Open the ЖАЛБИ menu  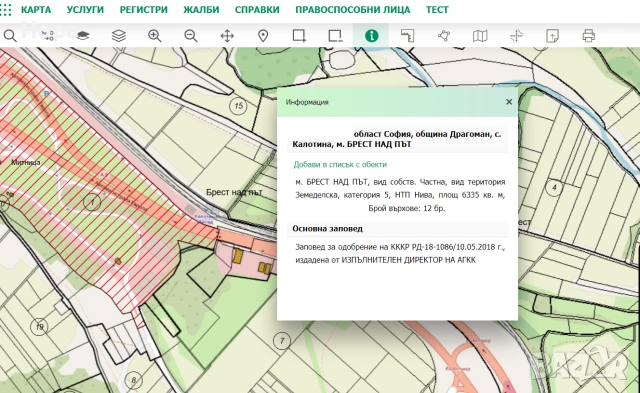click(201, 10)
